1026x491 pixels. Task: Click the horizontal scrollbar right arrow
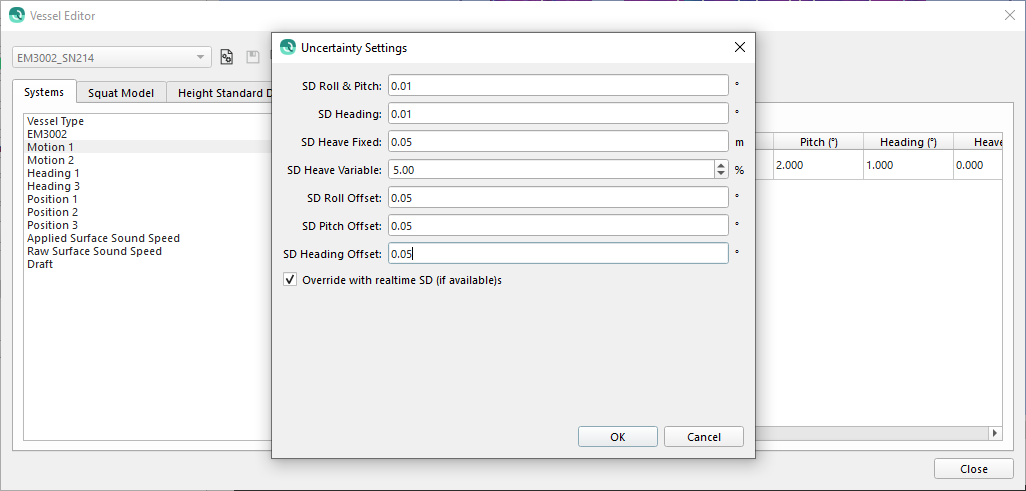tap(994, 433)
